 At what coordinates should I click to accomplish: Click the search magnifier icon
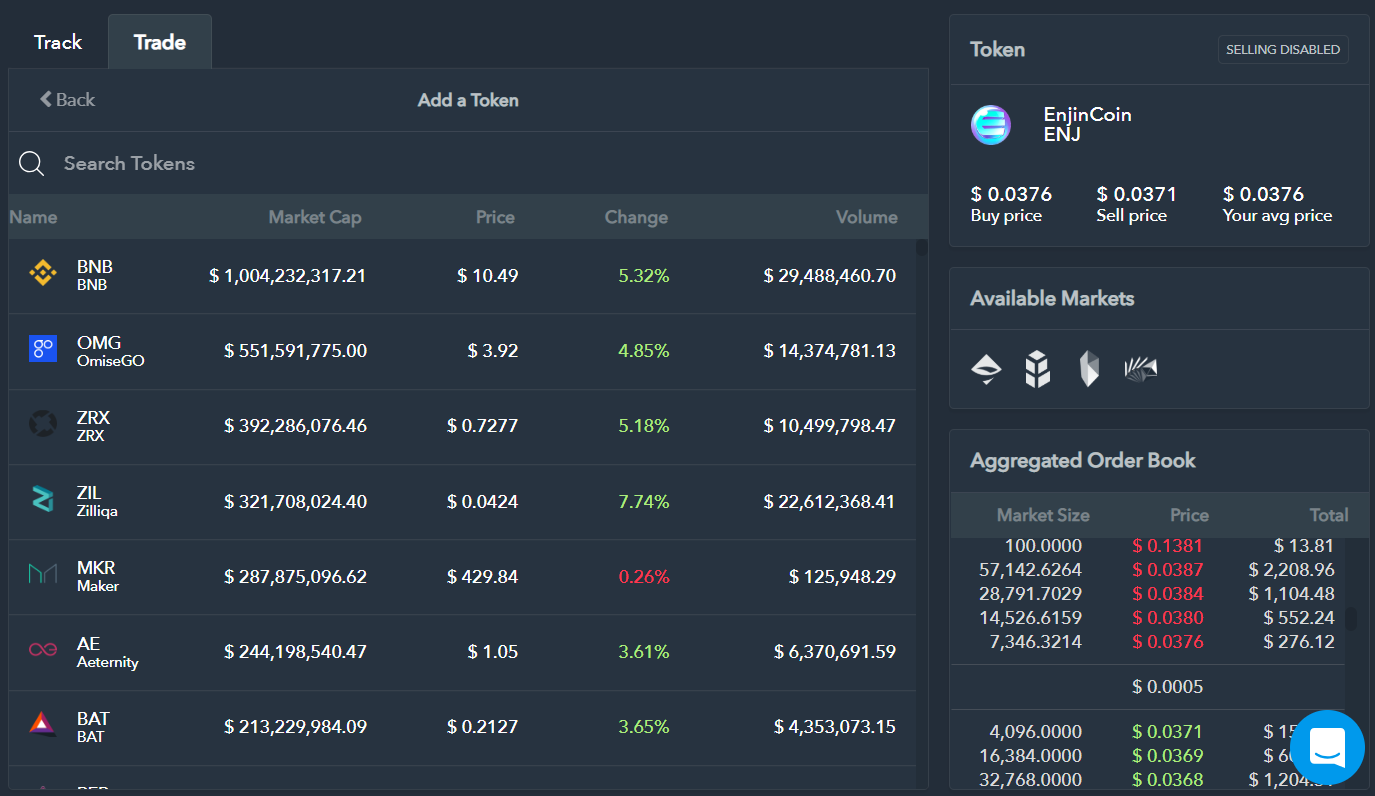[32, 164]
